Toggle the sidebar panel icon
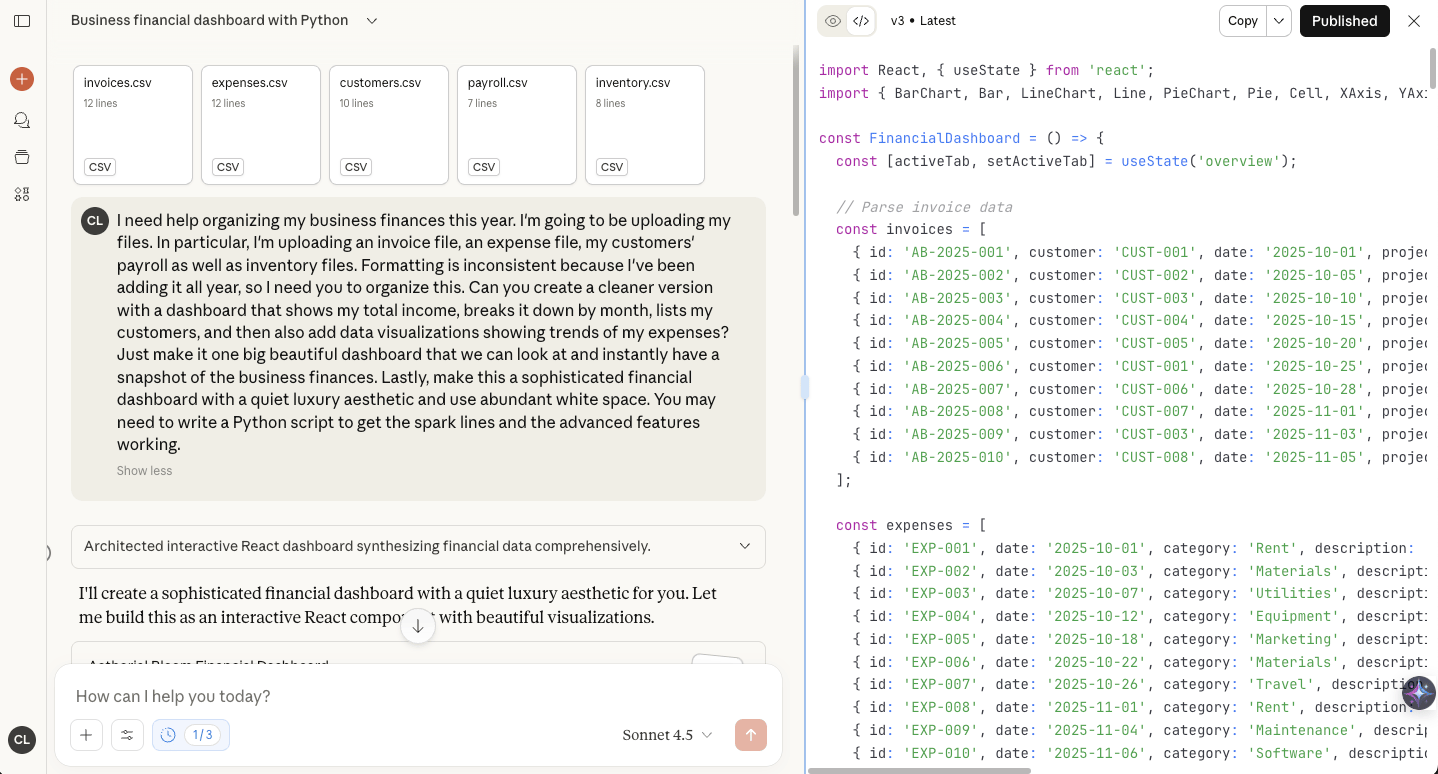Image resolution: width=1438 pixels, height=774 pixels. 22,21
